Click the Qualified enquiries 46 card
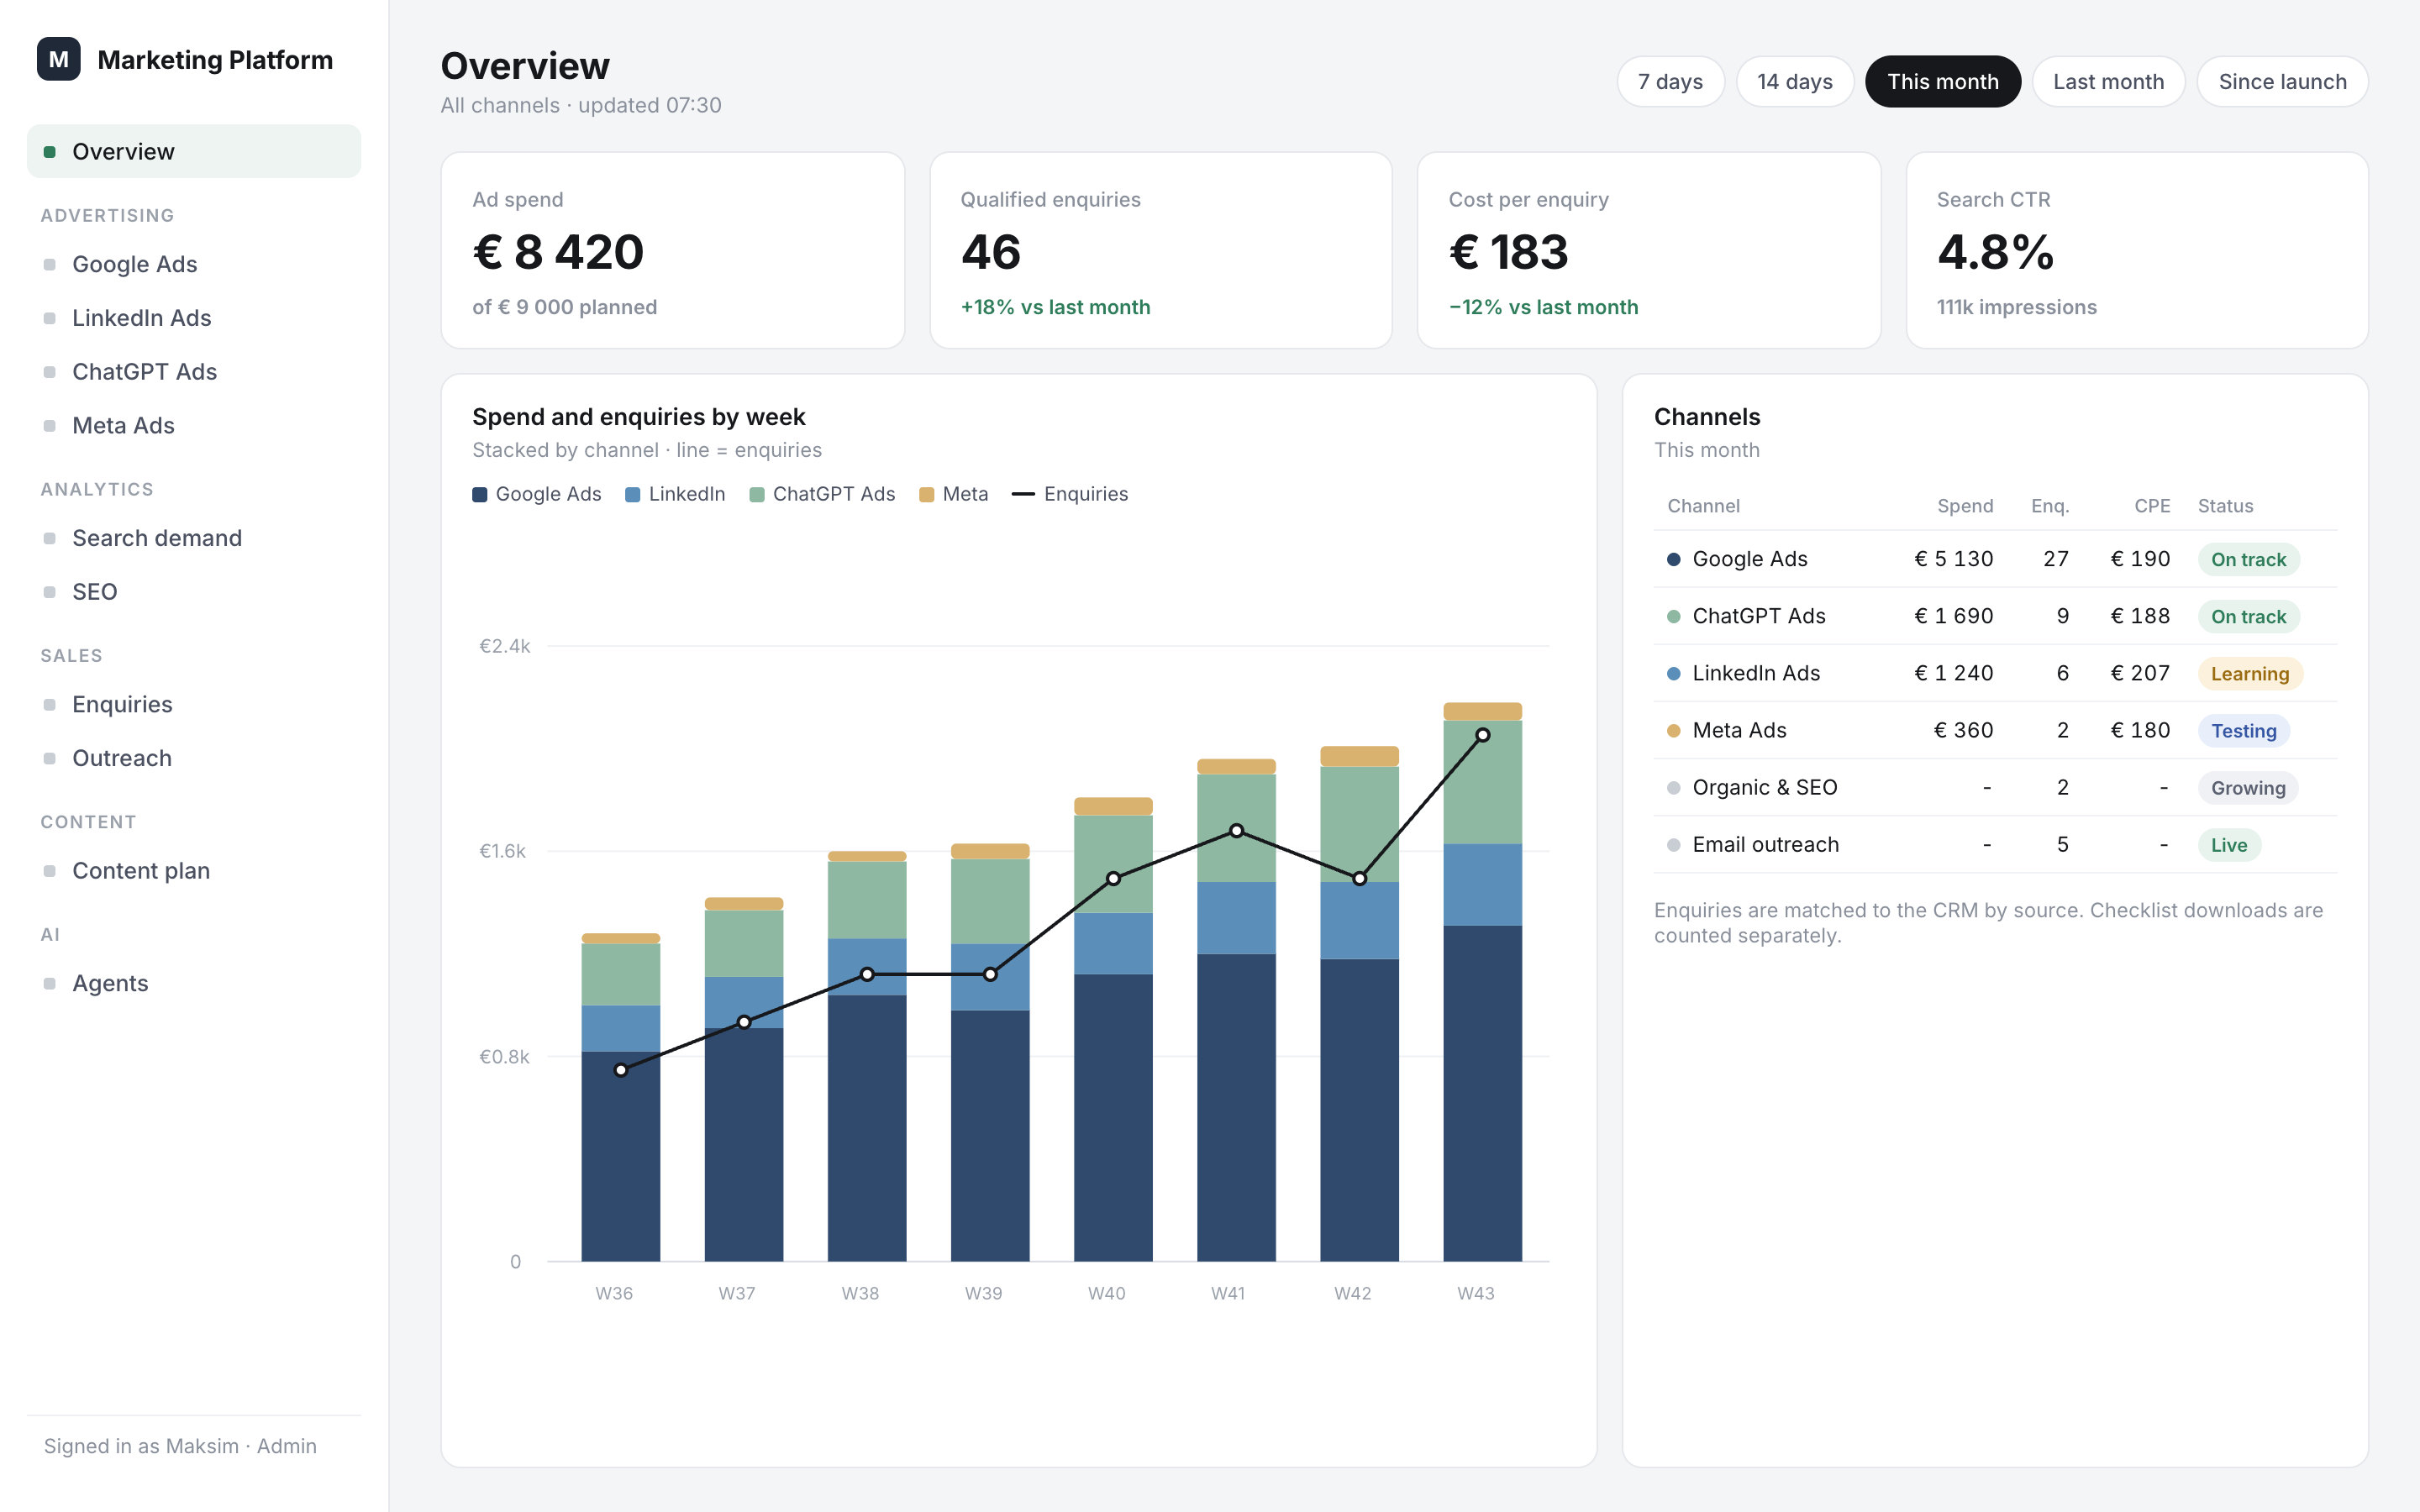The width and height of the screenshot is (2420, 1512). point(1161,250)
